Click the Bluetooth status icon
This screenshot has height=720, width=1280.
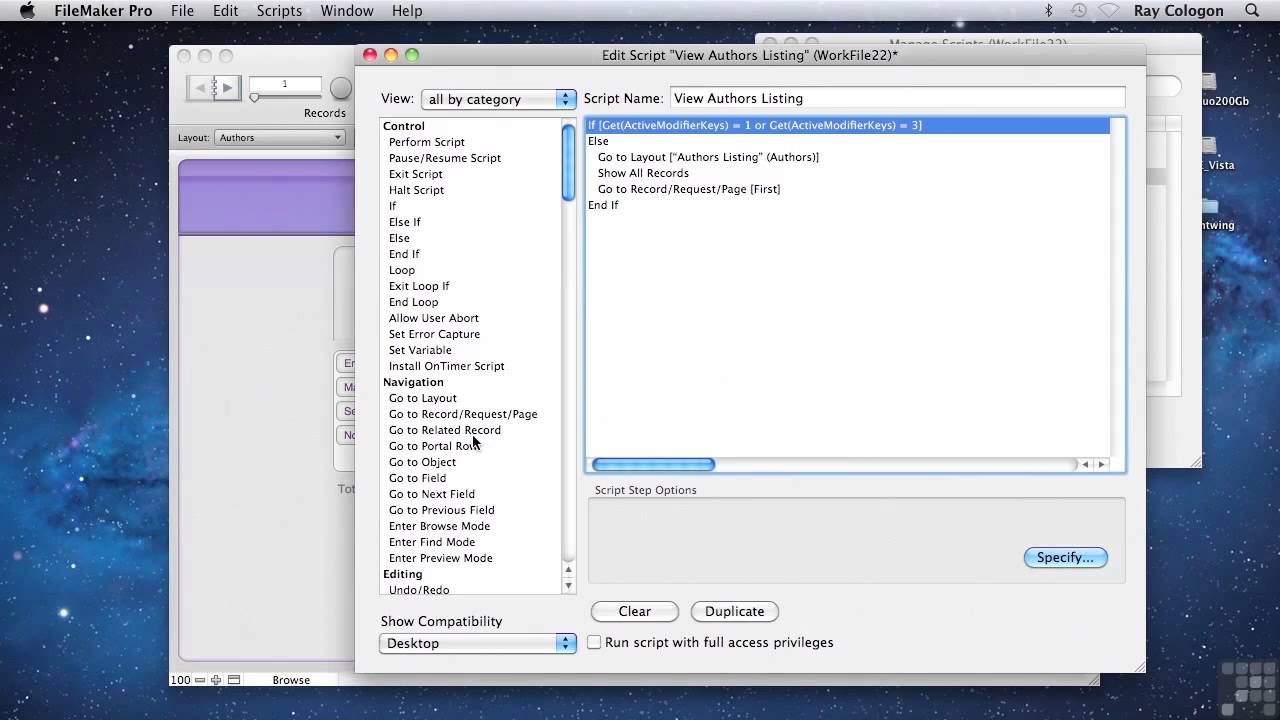pyautogui.click(x=1049, y=11)
